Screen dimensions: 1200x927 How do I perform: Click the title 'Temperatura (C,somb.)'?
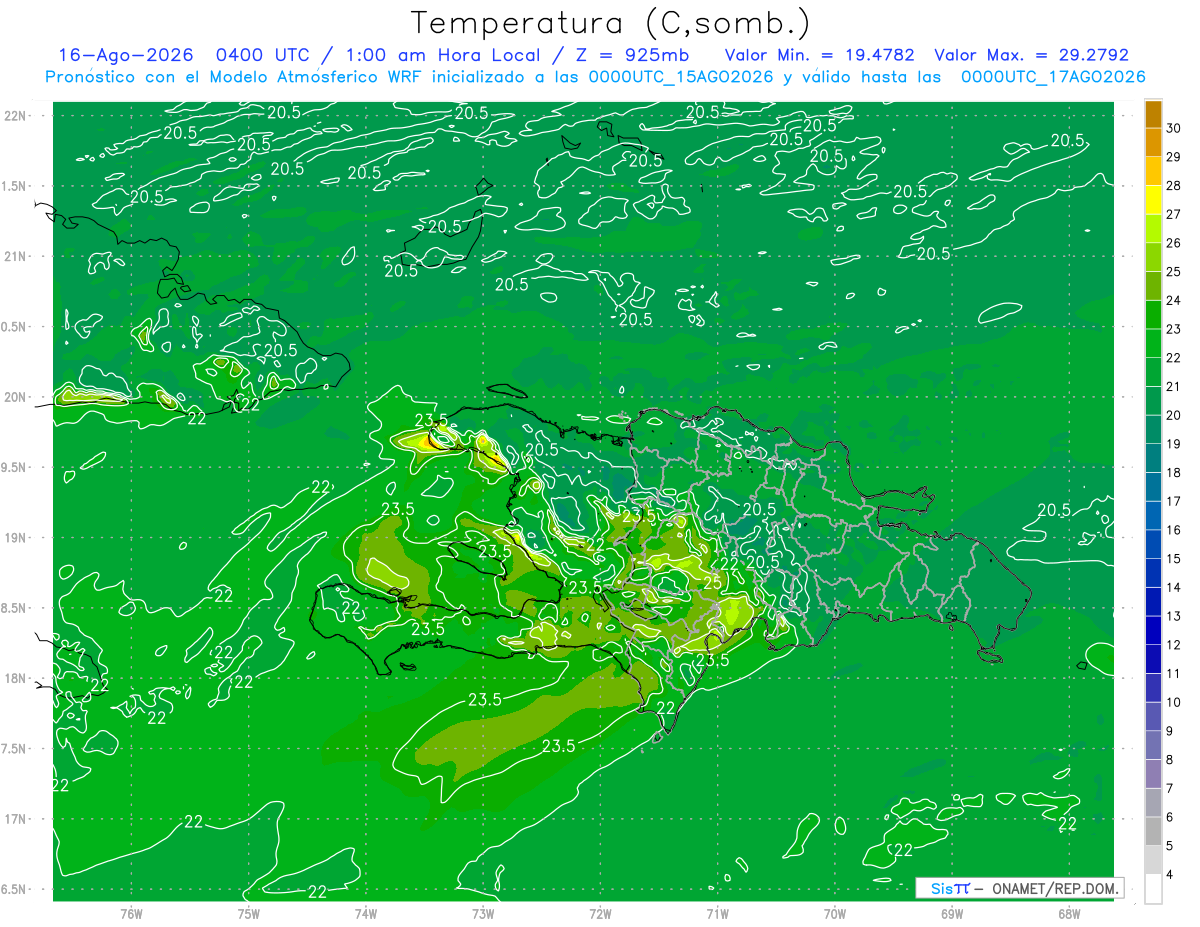pyautogui.click(x=611, y=23)
